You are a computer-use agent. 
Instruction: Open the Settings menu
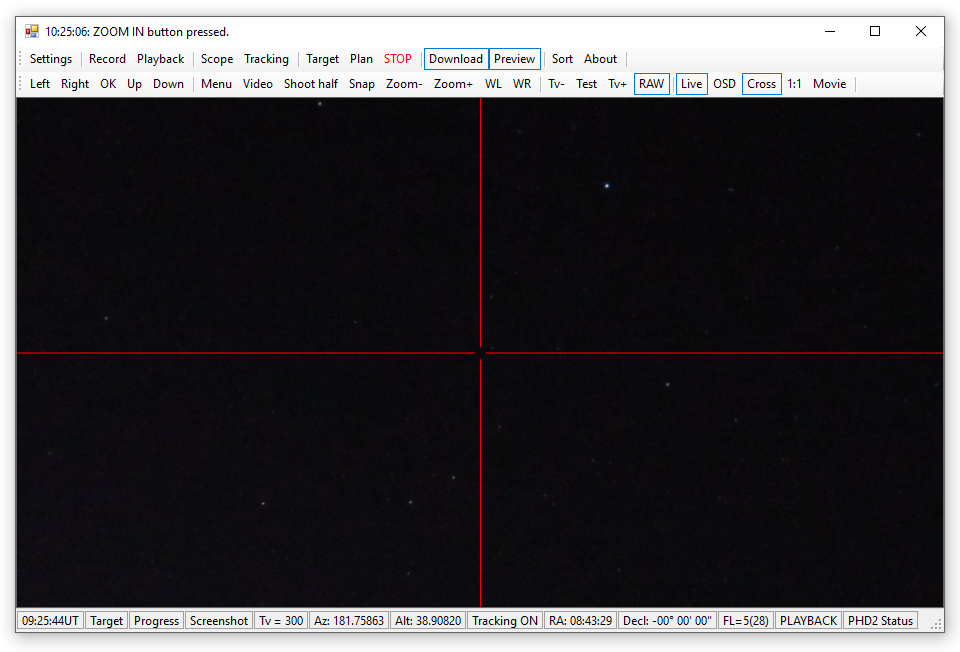click(51, 59)
